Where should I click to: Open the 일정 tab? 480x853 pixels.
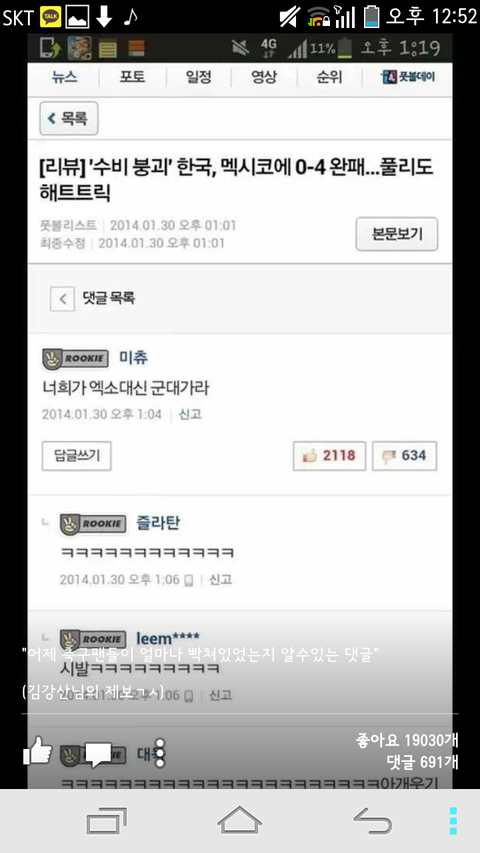click(198, 77)
